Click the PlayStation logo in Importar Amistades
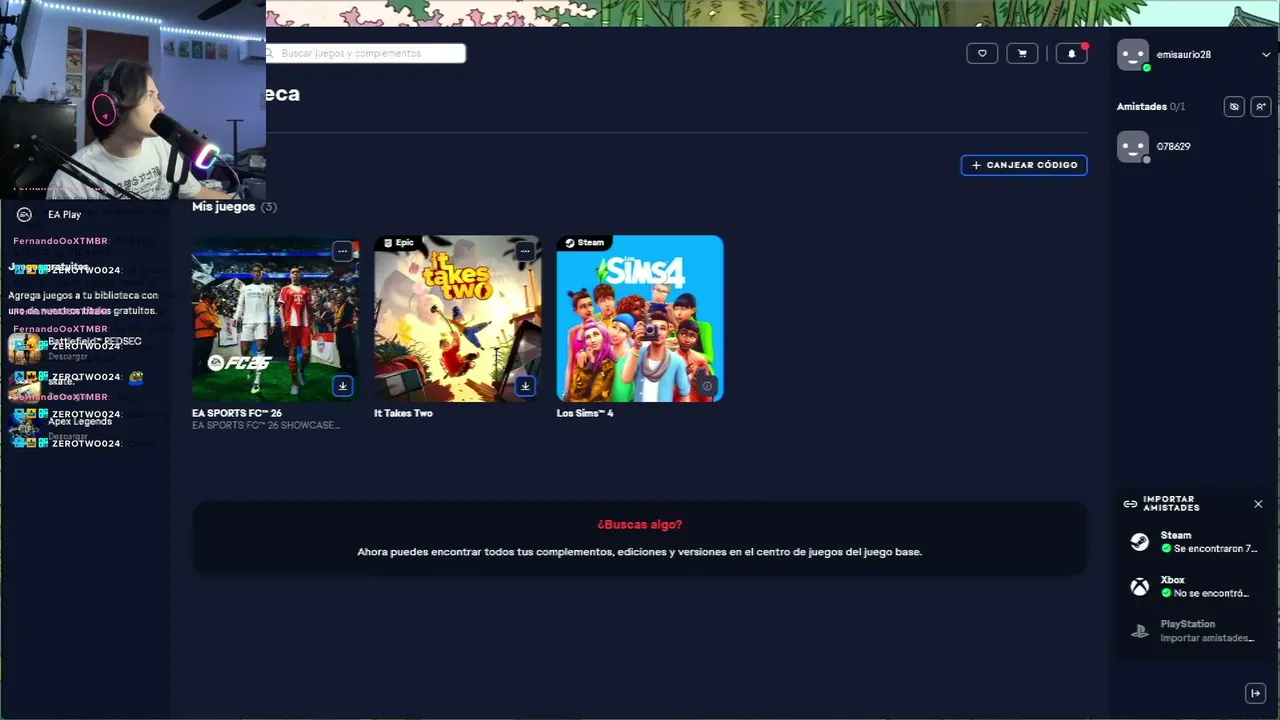Viewport: 1280px width, 720px height. tap(1139, 631)
